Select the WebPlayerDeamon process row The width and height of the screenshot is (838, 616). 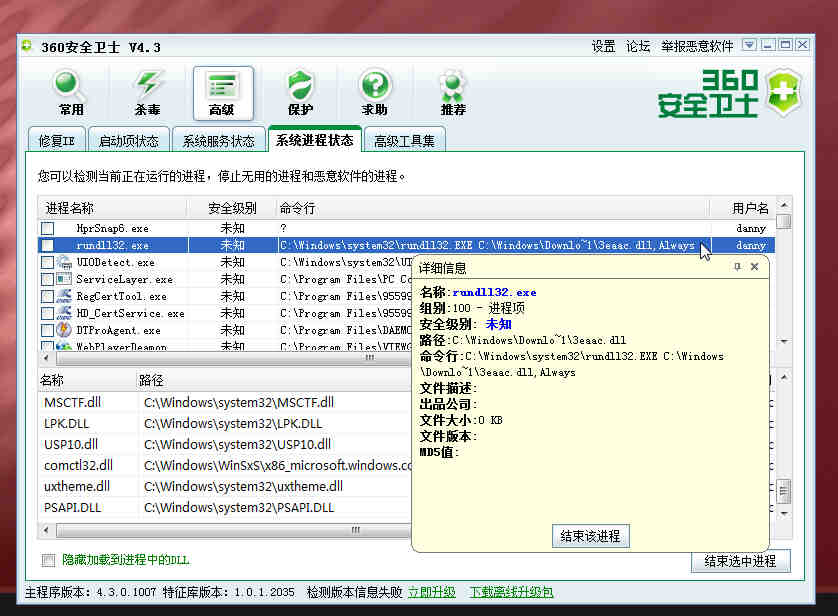pyautogui.click(x=225, y=346)
